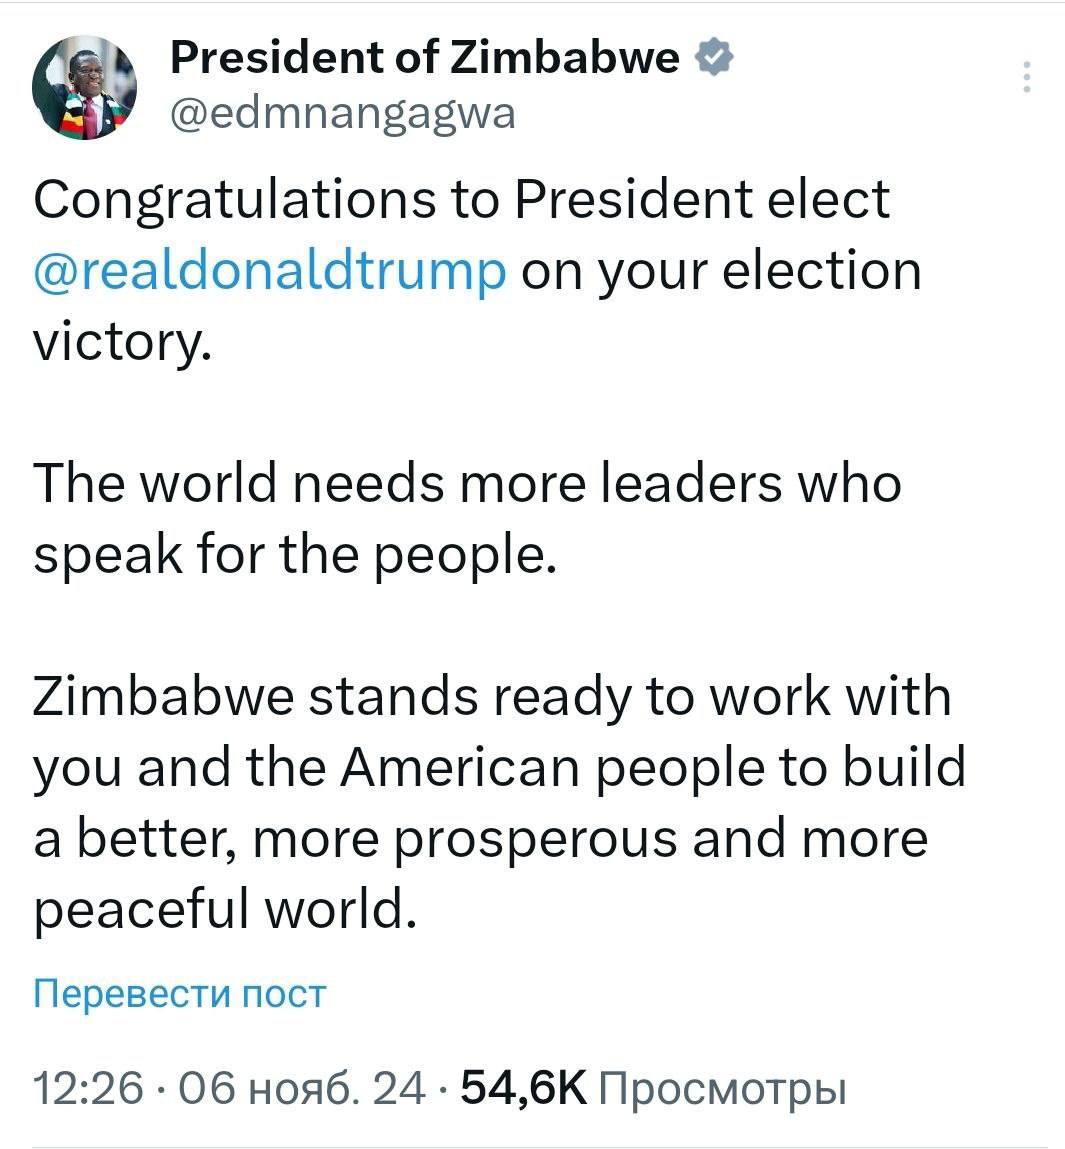Click the "peaceful world." closing line
This screenshot has height=1149, width=1065.
click(224, 910)
